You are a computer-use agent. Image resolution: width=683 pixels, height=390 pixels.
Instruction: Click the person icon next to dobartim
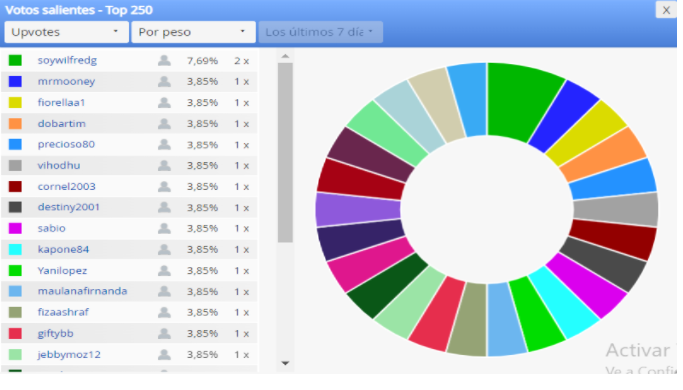pyautogui.click(x=164, y=123)
